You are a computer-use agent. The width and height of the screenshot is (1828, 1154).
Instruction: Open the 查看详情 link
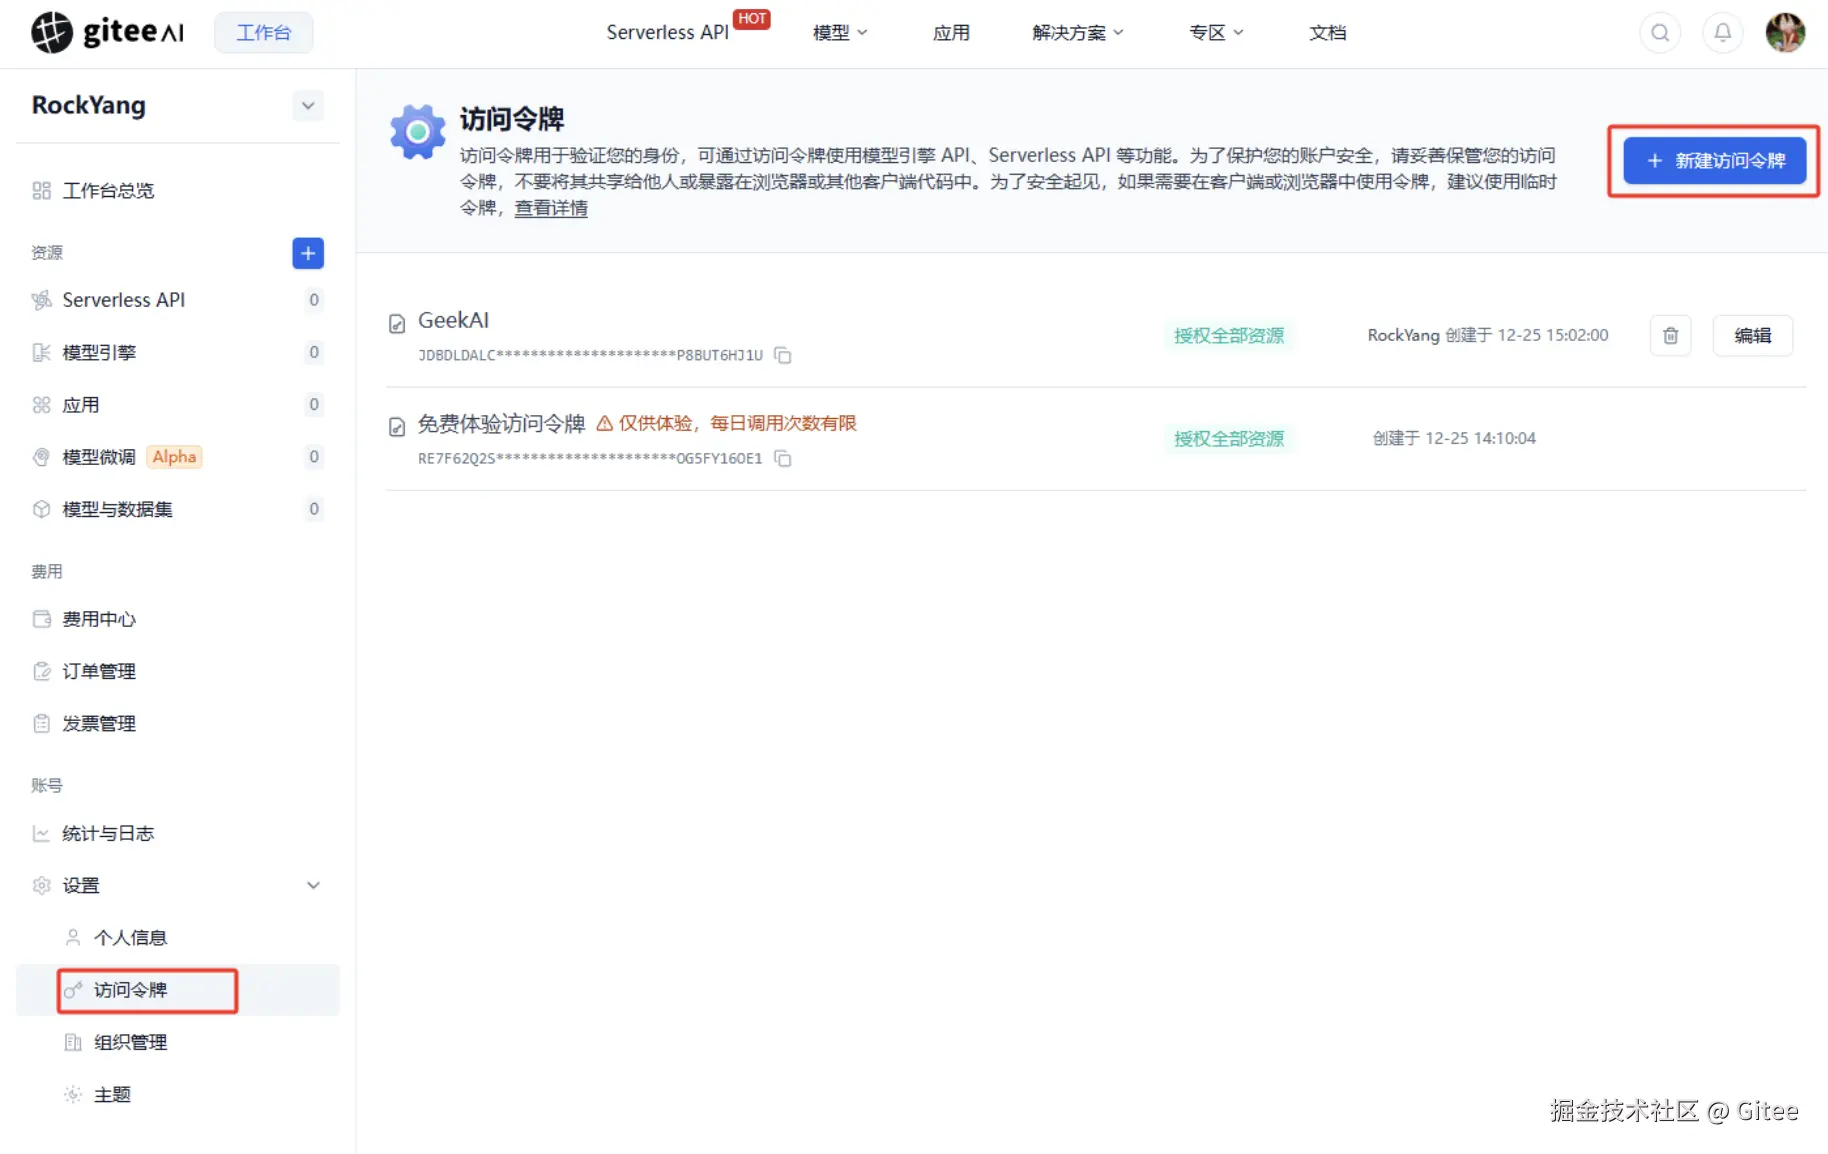(x=551, y=208)
